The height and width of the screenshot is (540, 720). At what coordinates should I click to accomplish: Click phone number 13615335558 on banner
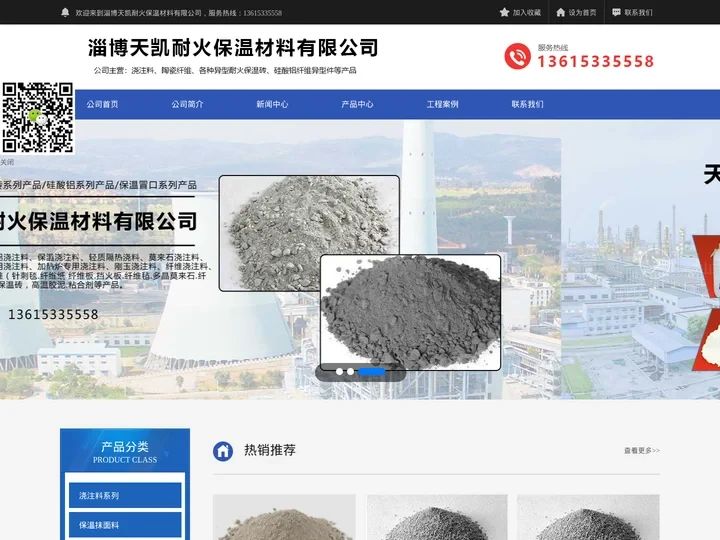(x=53, y=315)
